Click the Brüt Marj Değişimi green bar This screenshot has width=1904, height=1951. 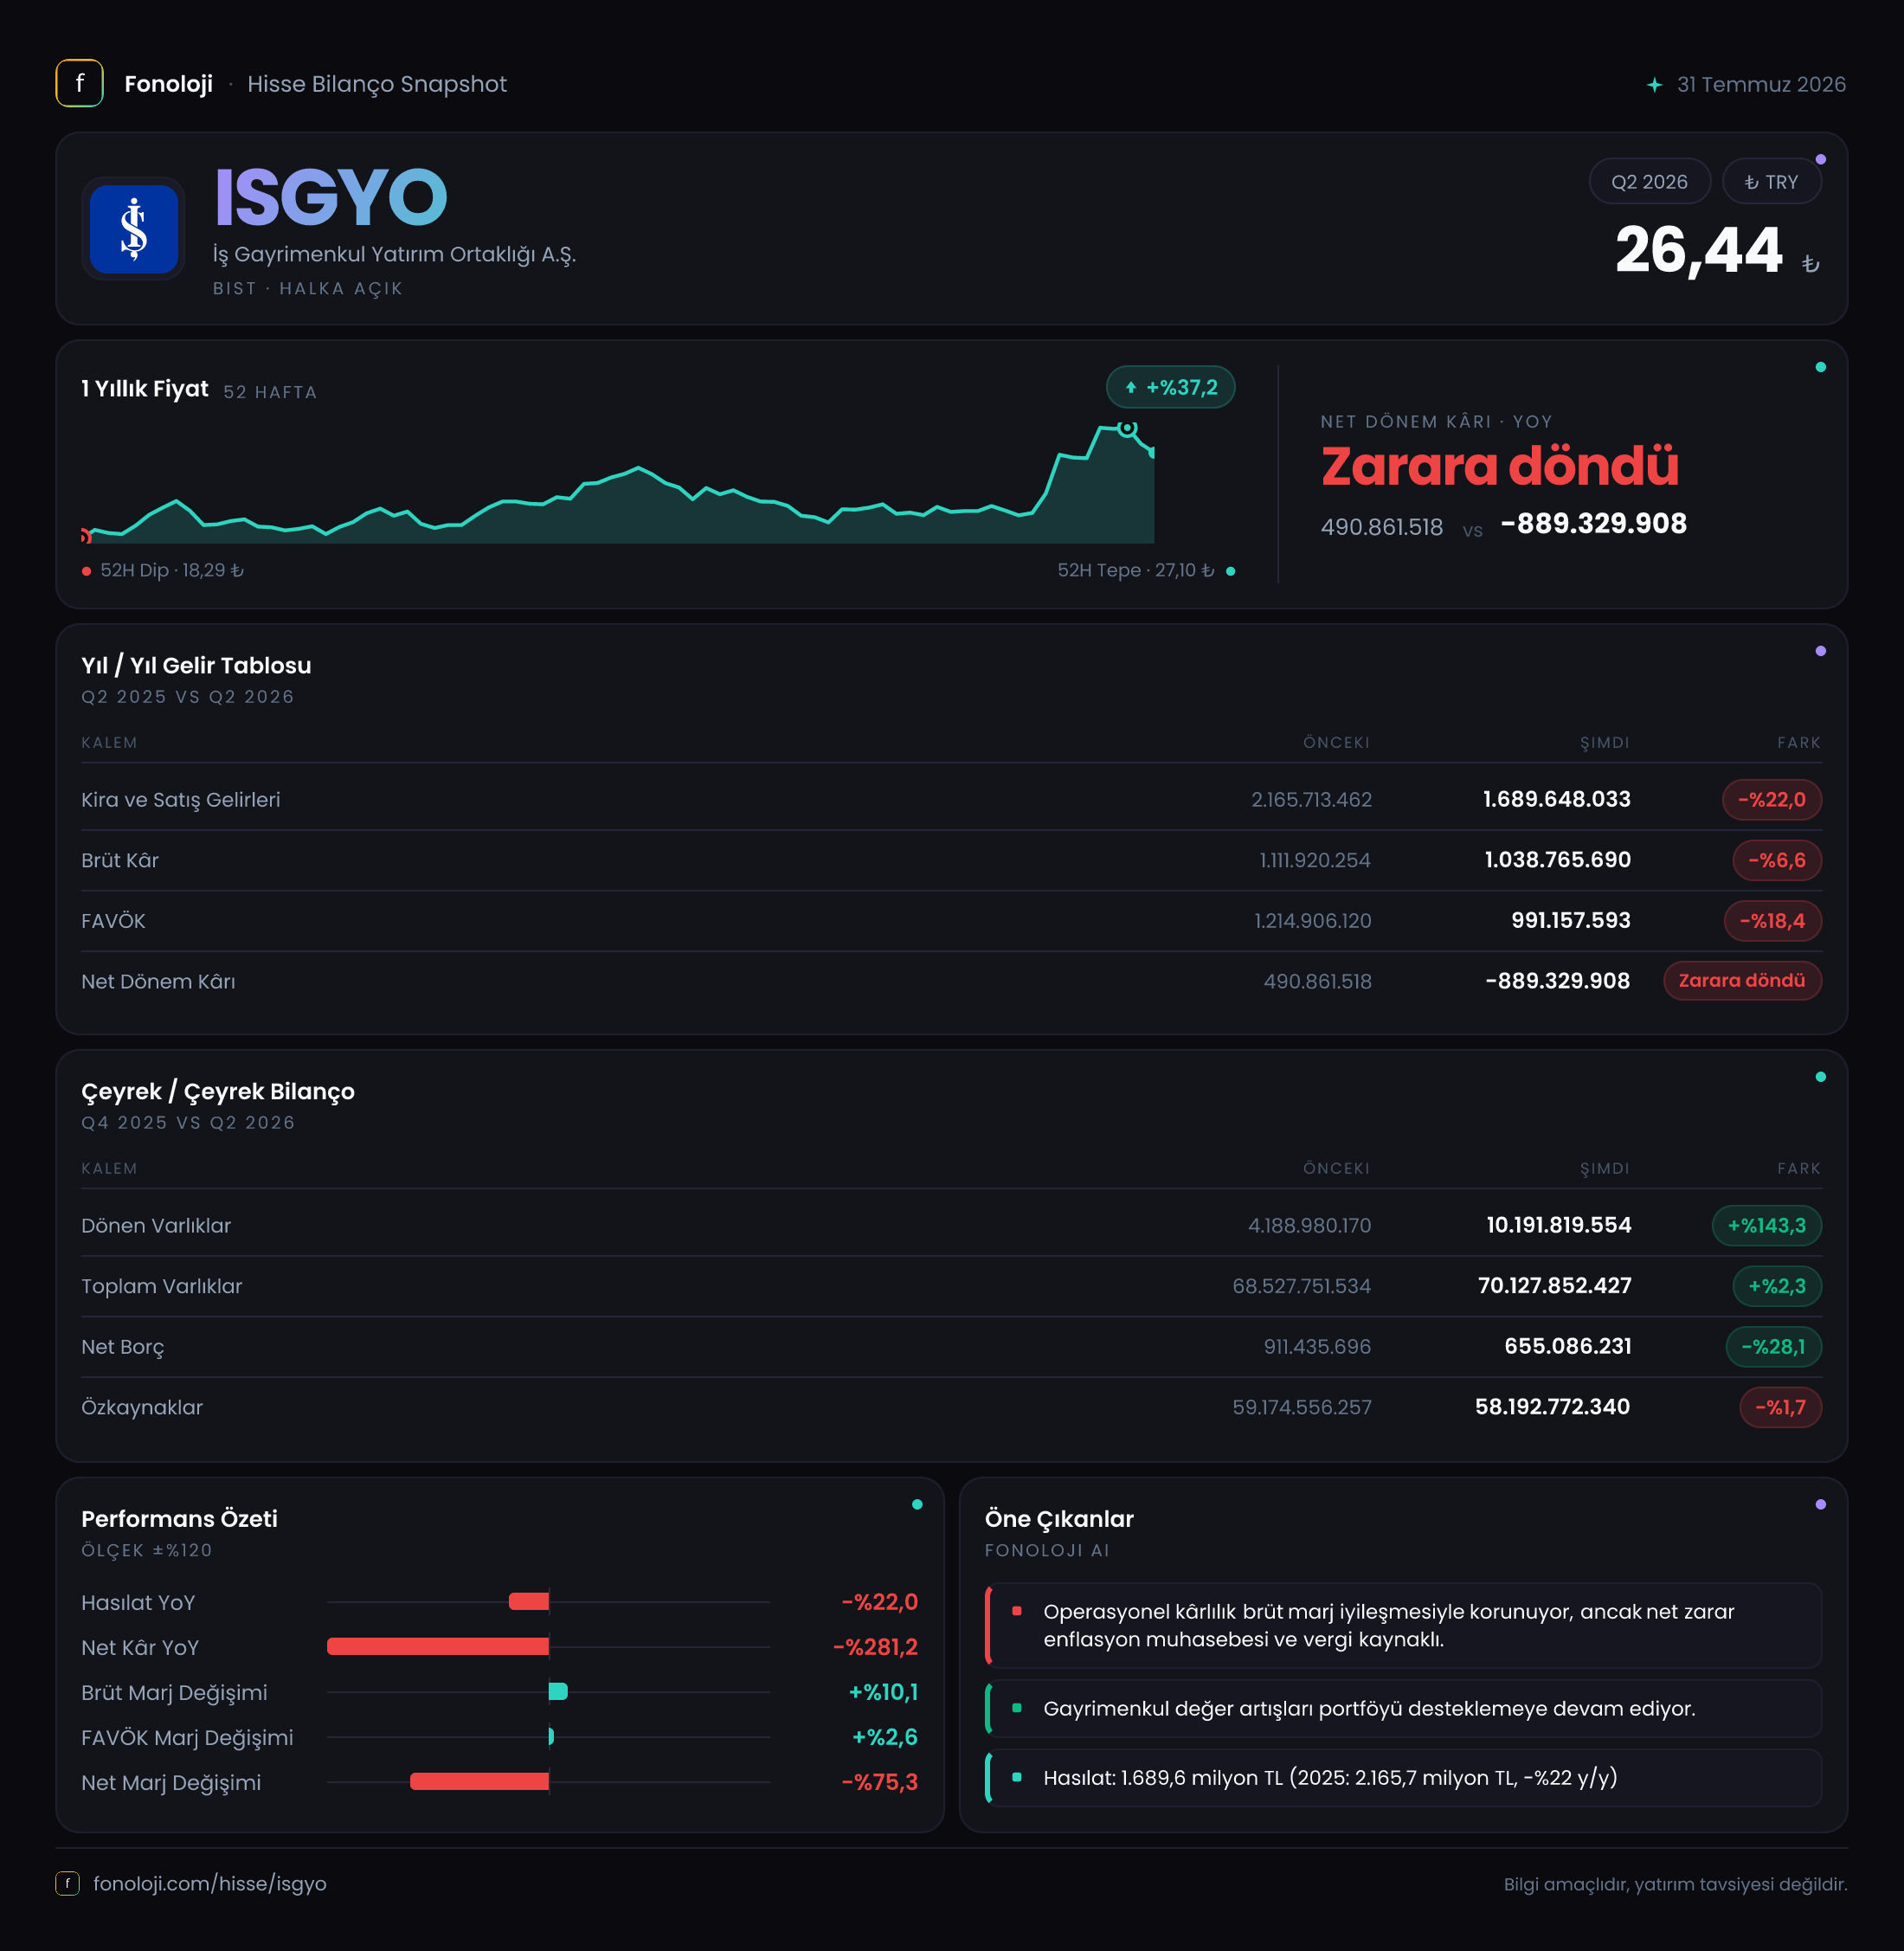pyautogui.click(x=558, y=1691)
